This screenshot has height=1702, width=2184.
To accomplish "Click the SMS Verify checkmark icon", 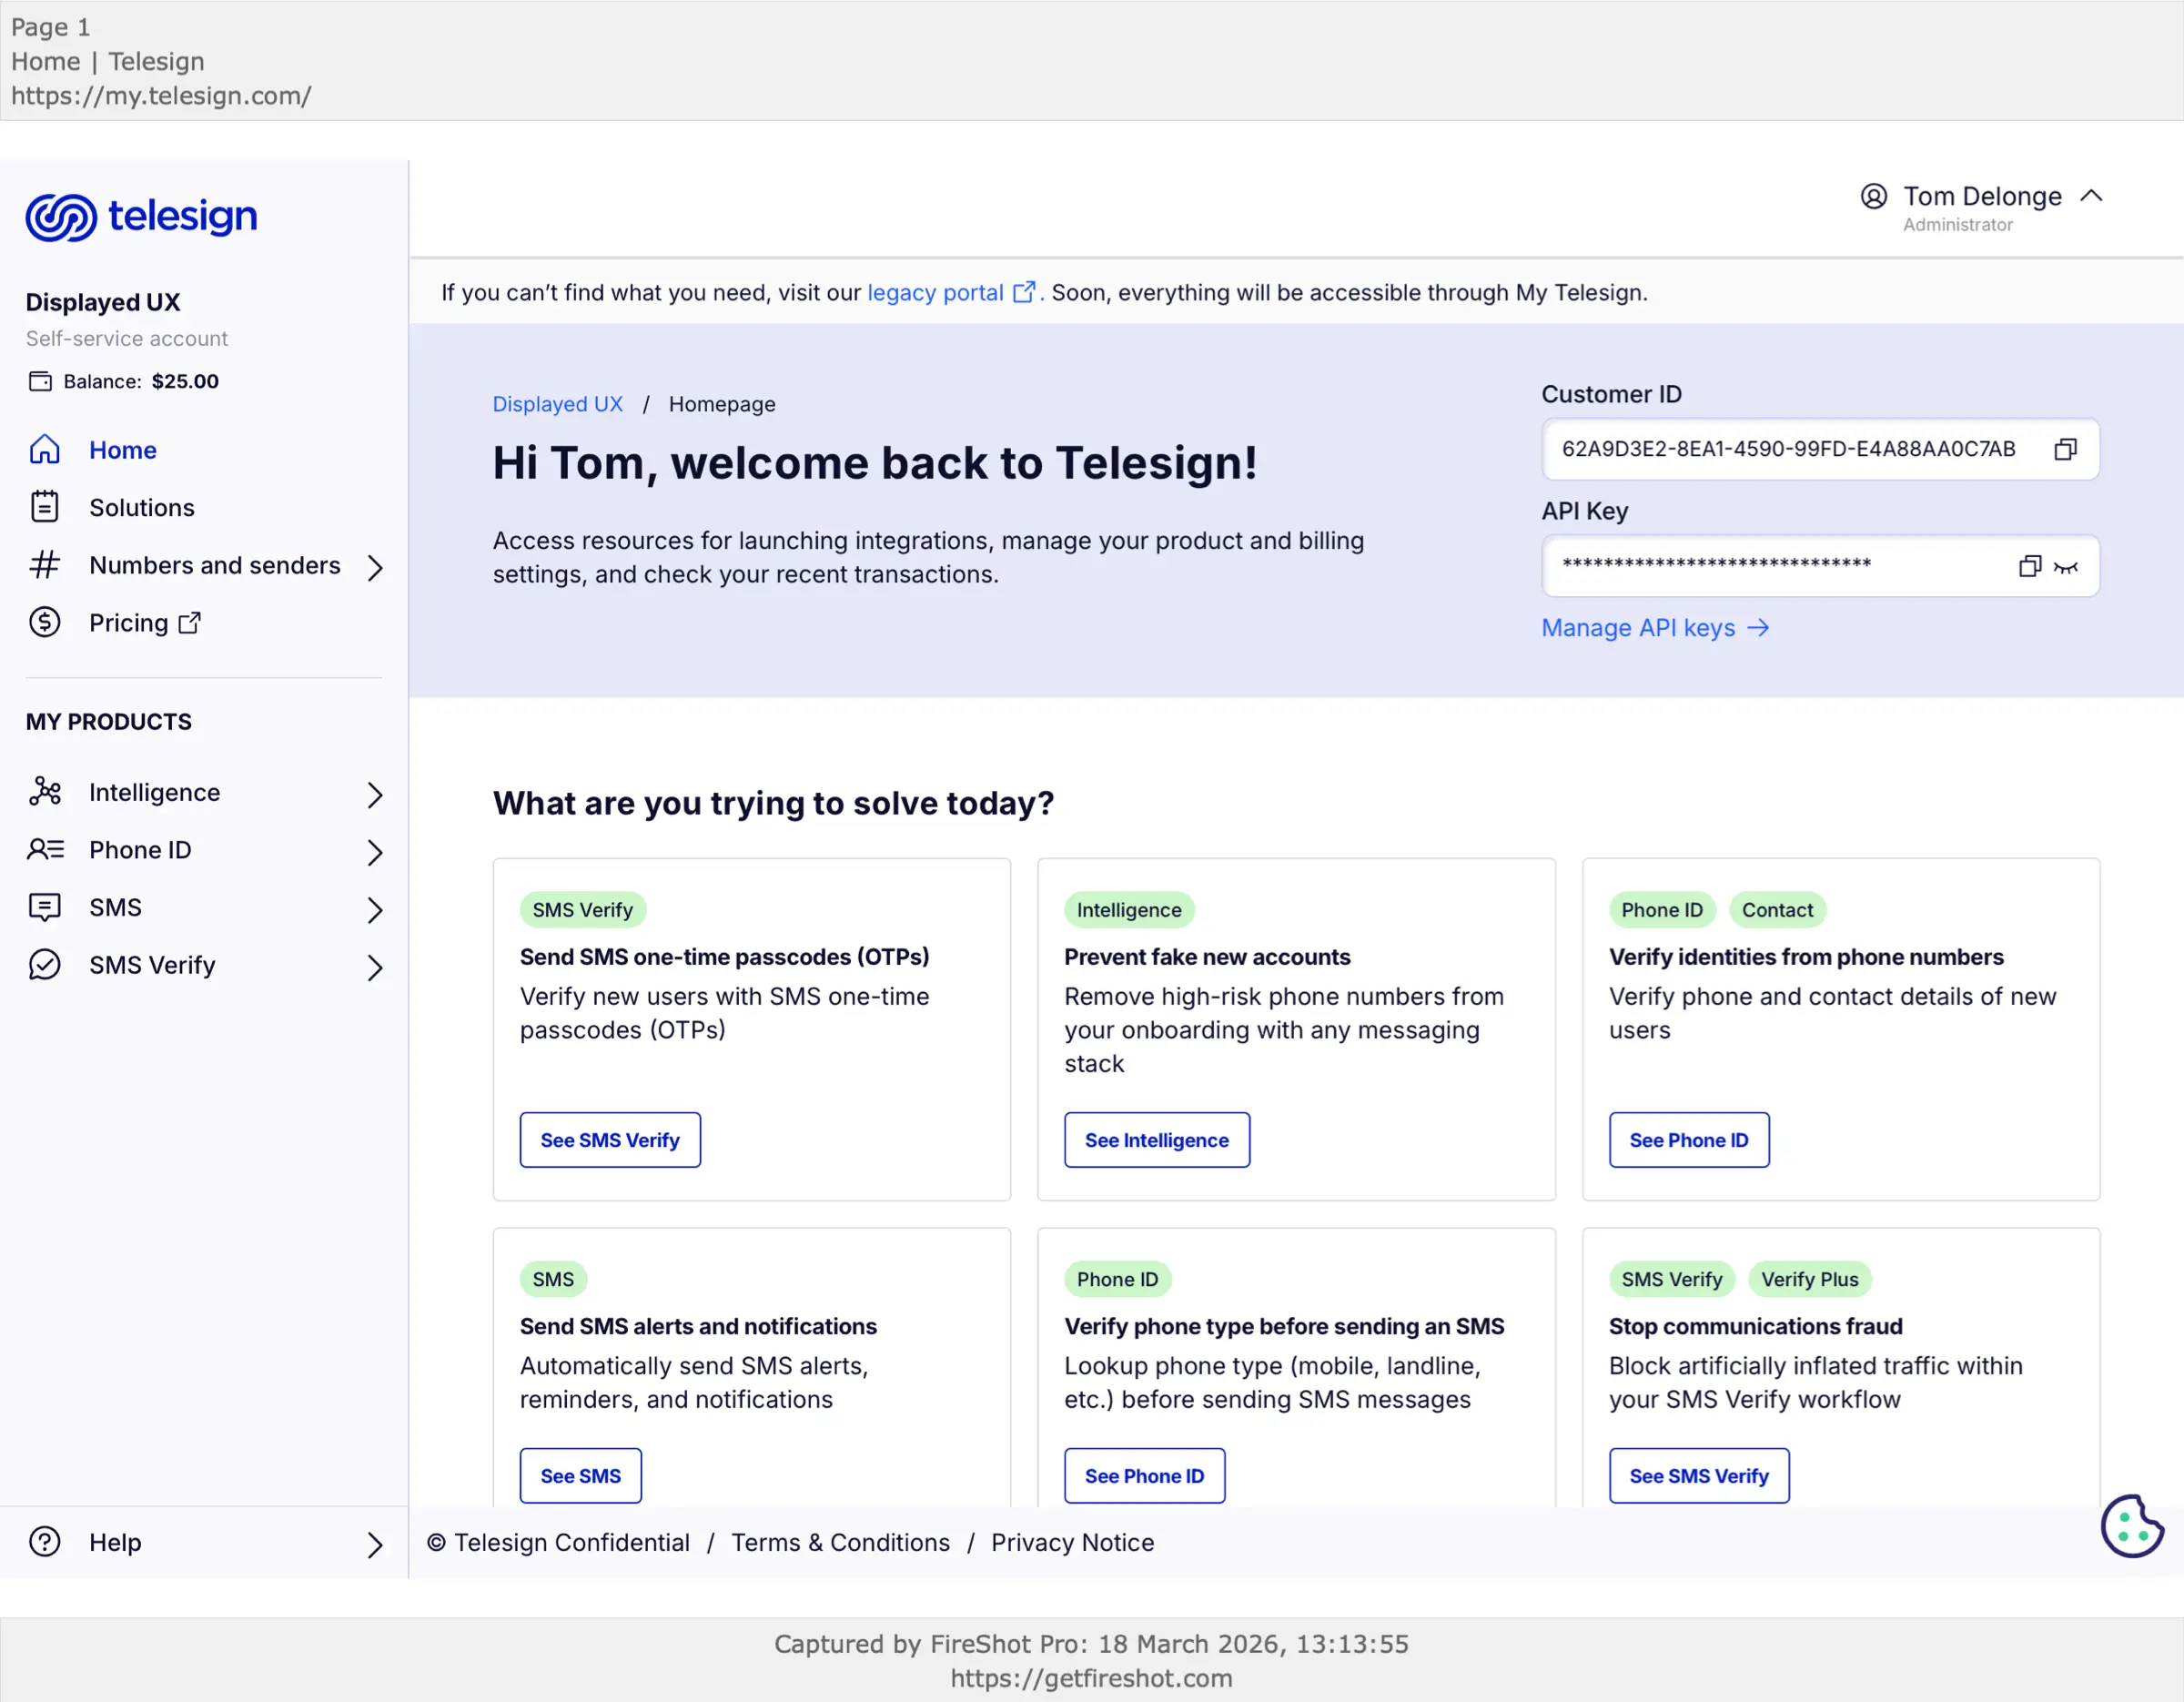I will point(45,964).
